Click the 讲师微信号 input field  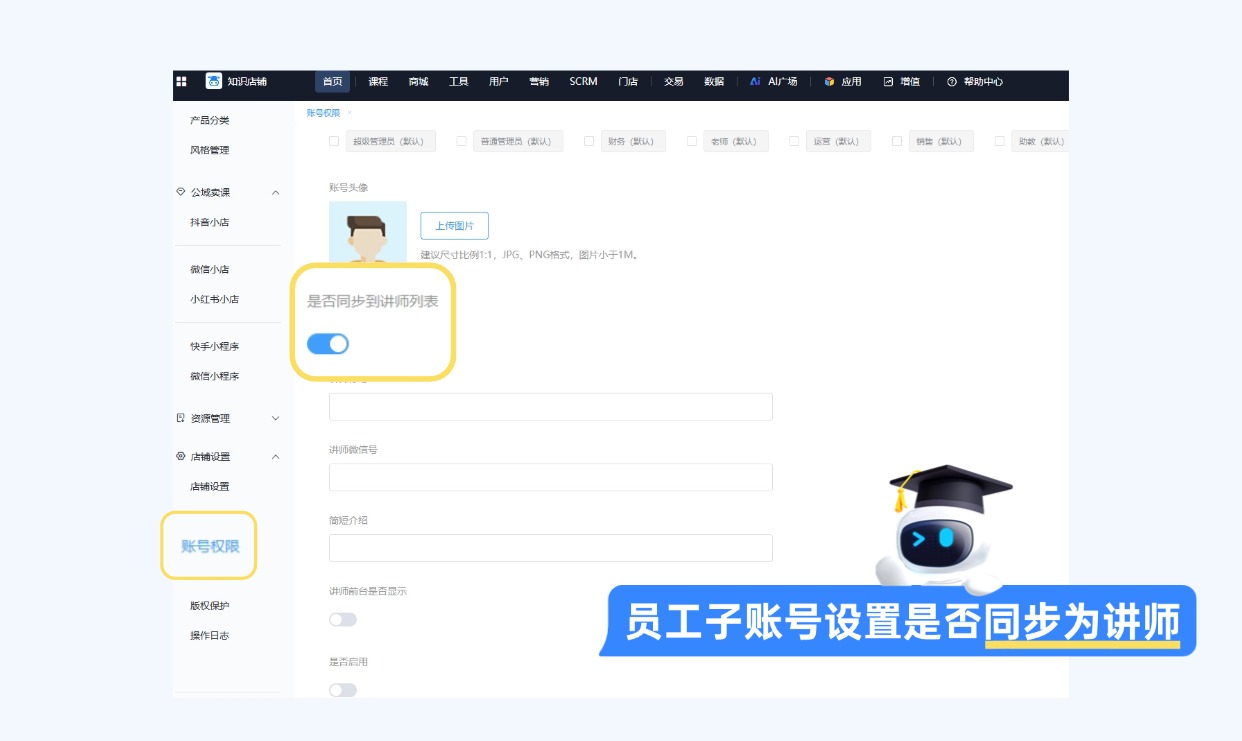point(551,477)
